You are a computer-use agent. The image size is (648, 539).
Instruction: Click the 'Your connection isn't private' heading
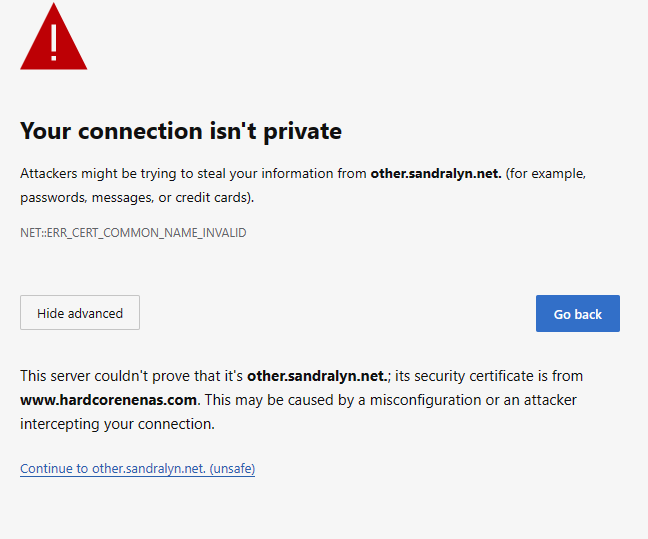click(x=181, y=131)
